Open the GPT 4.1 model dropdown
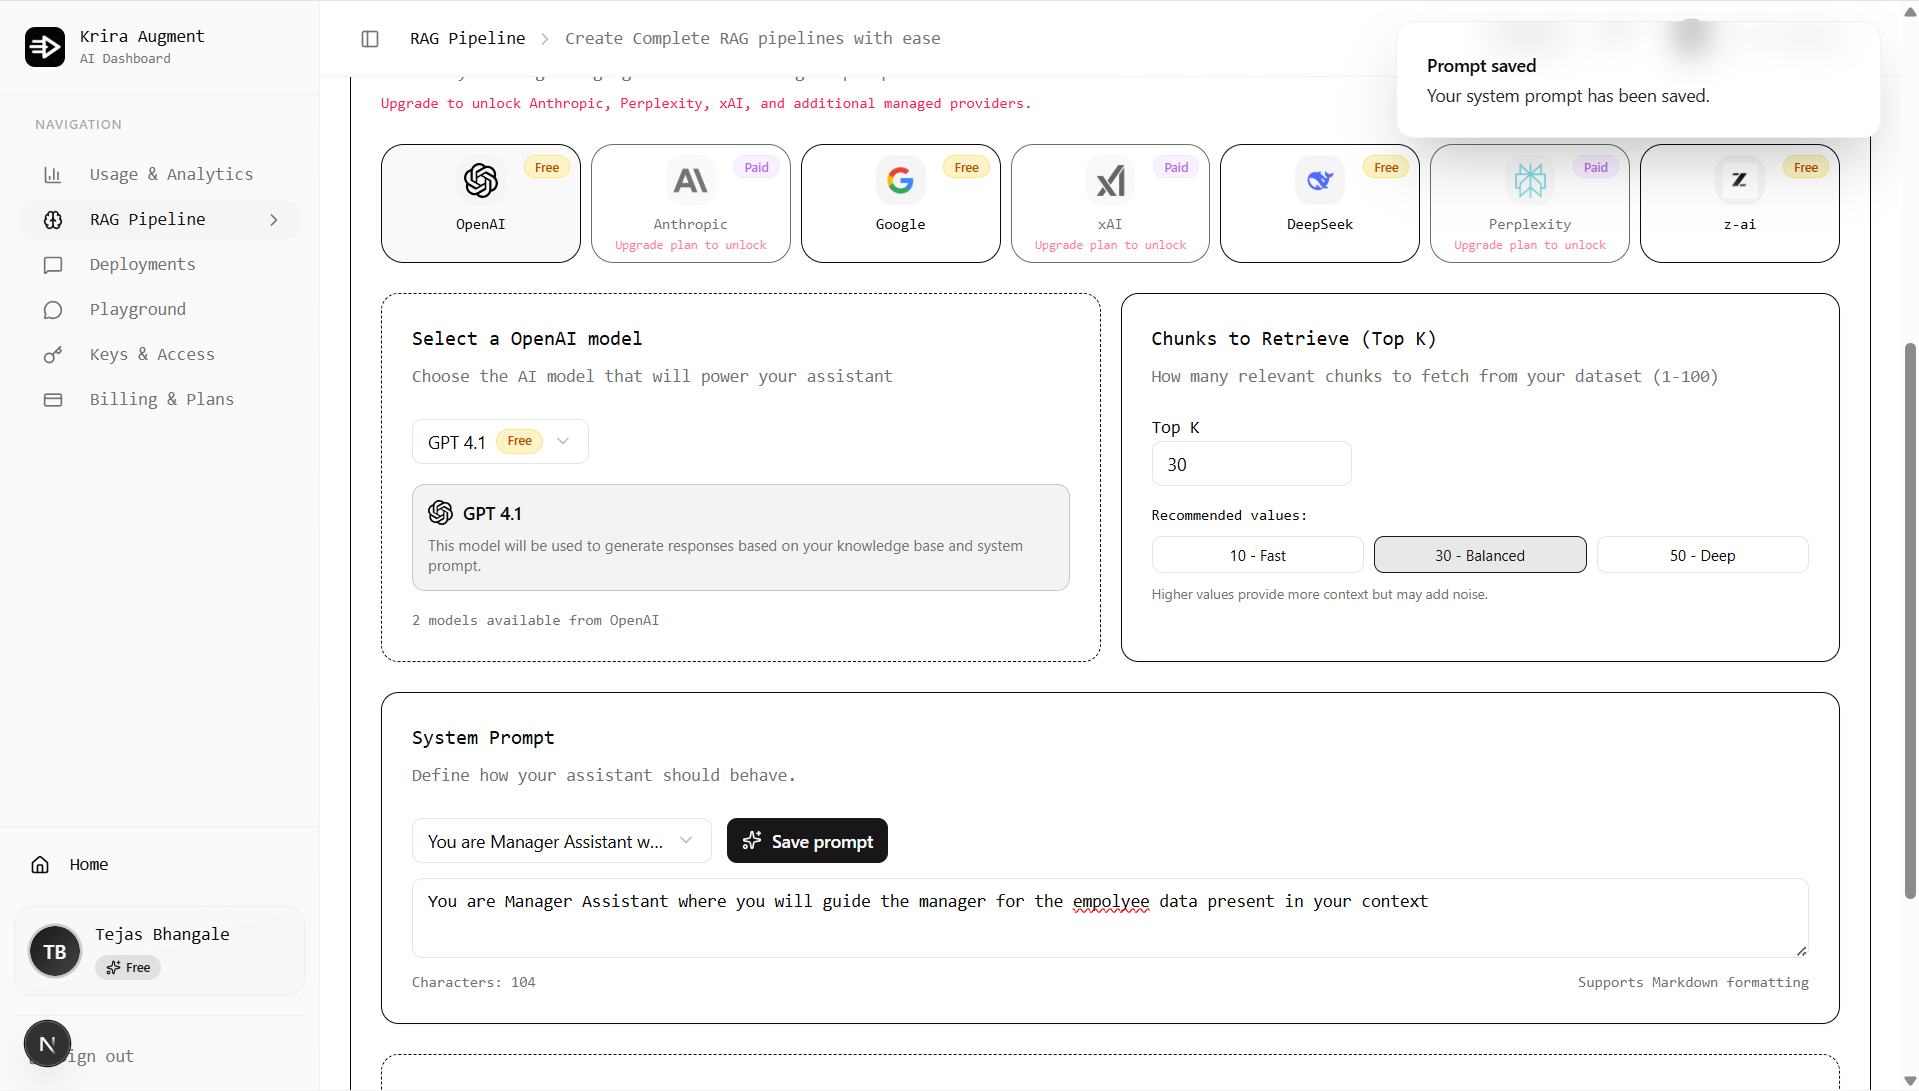The height and width of the screenshot is (1091, 1919). 500,442
